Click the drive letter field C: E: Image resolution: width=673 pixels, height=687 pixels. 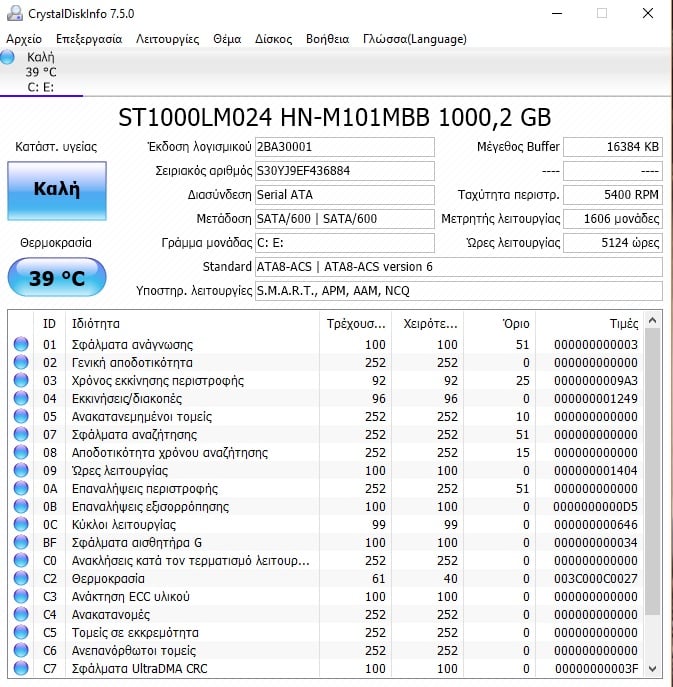pos(345,243)
